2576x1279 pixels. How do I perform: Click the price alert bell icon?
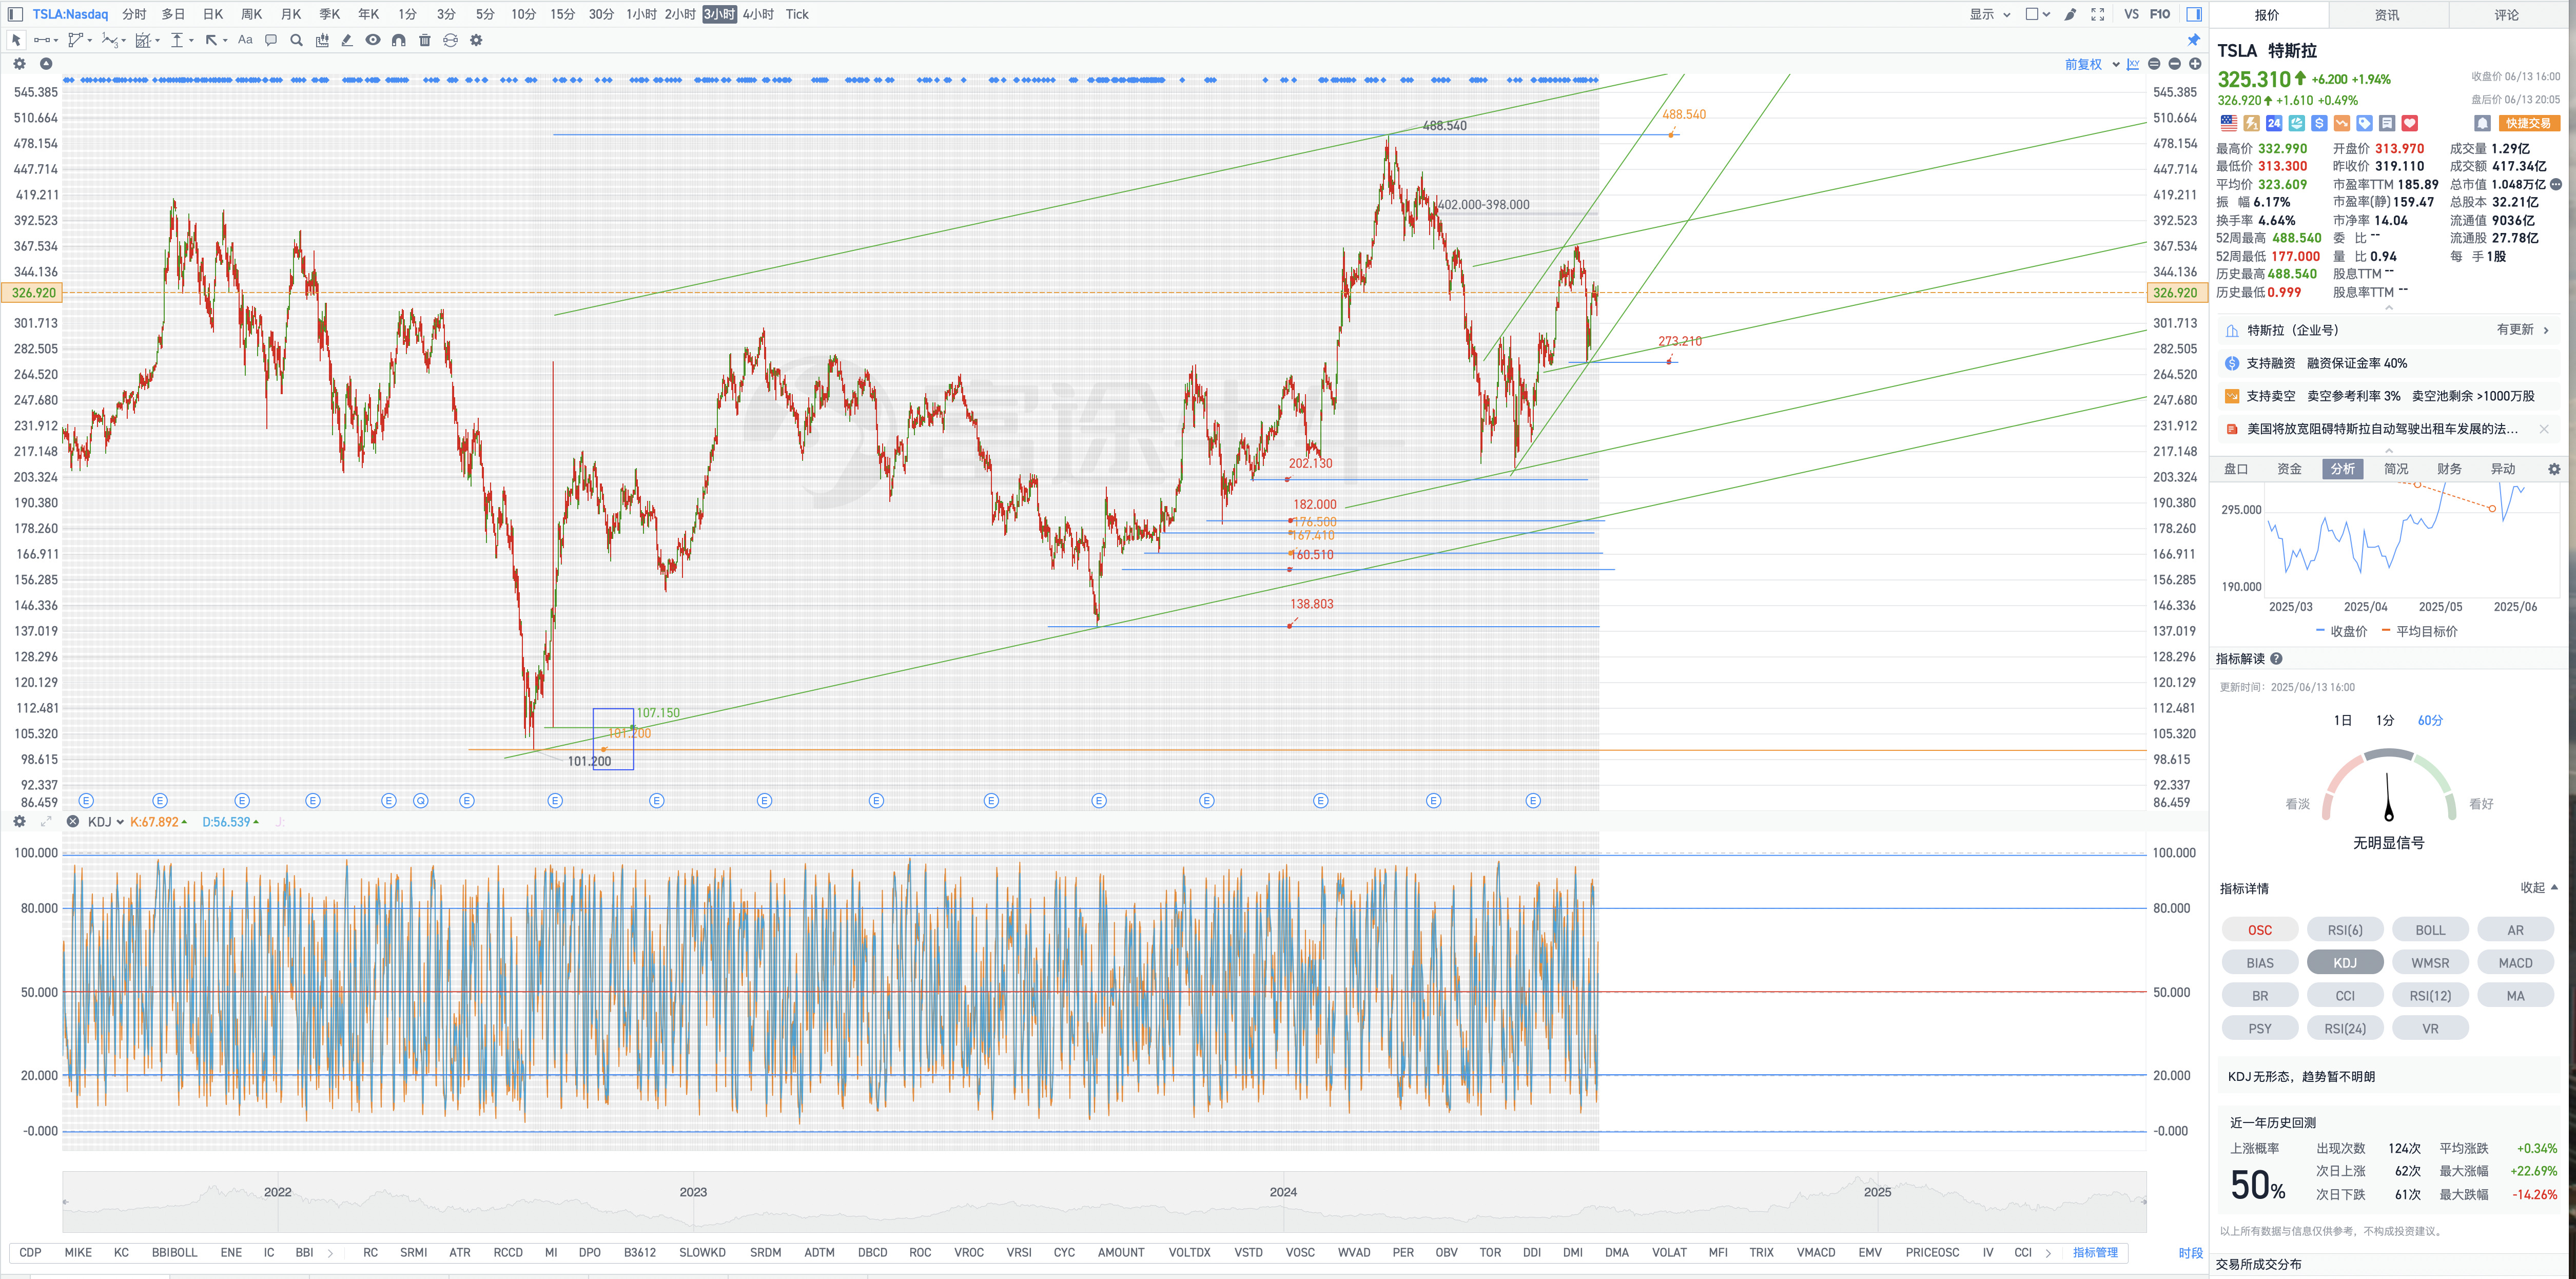coord(2482,123)
